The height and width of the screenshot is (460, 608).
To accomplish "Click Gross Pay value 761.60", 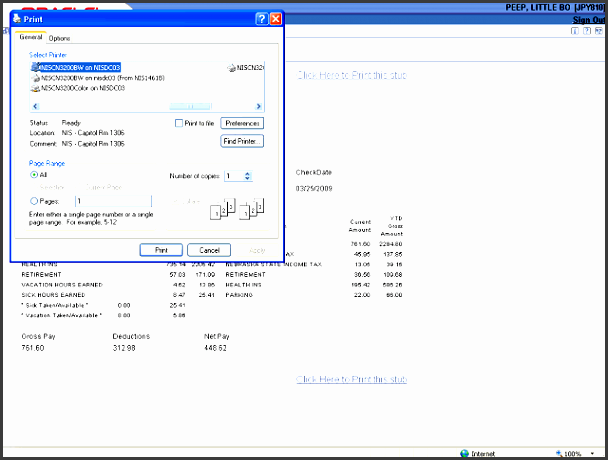I will coord(33,348).
